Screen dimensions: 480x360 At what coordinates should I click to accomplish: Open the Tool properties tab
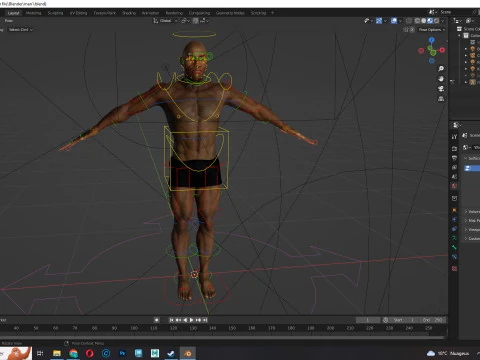(454, 137)
